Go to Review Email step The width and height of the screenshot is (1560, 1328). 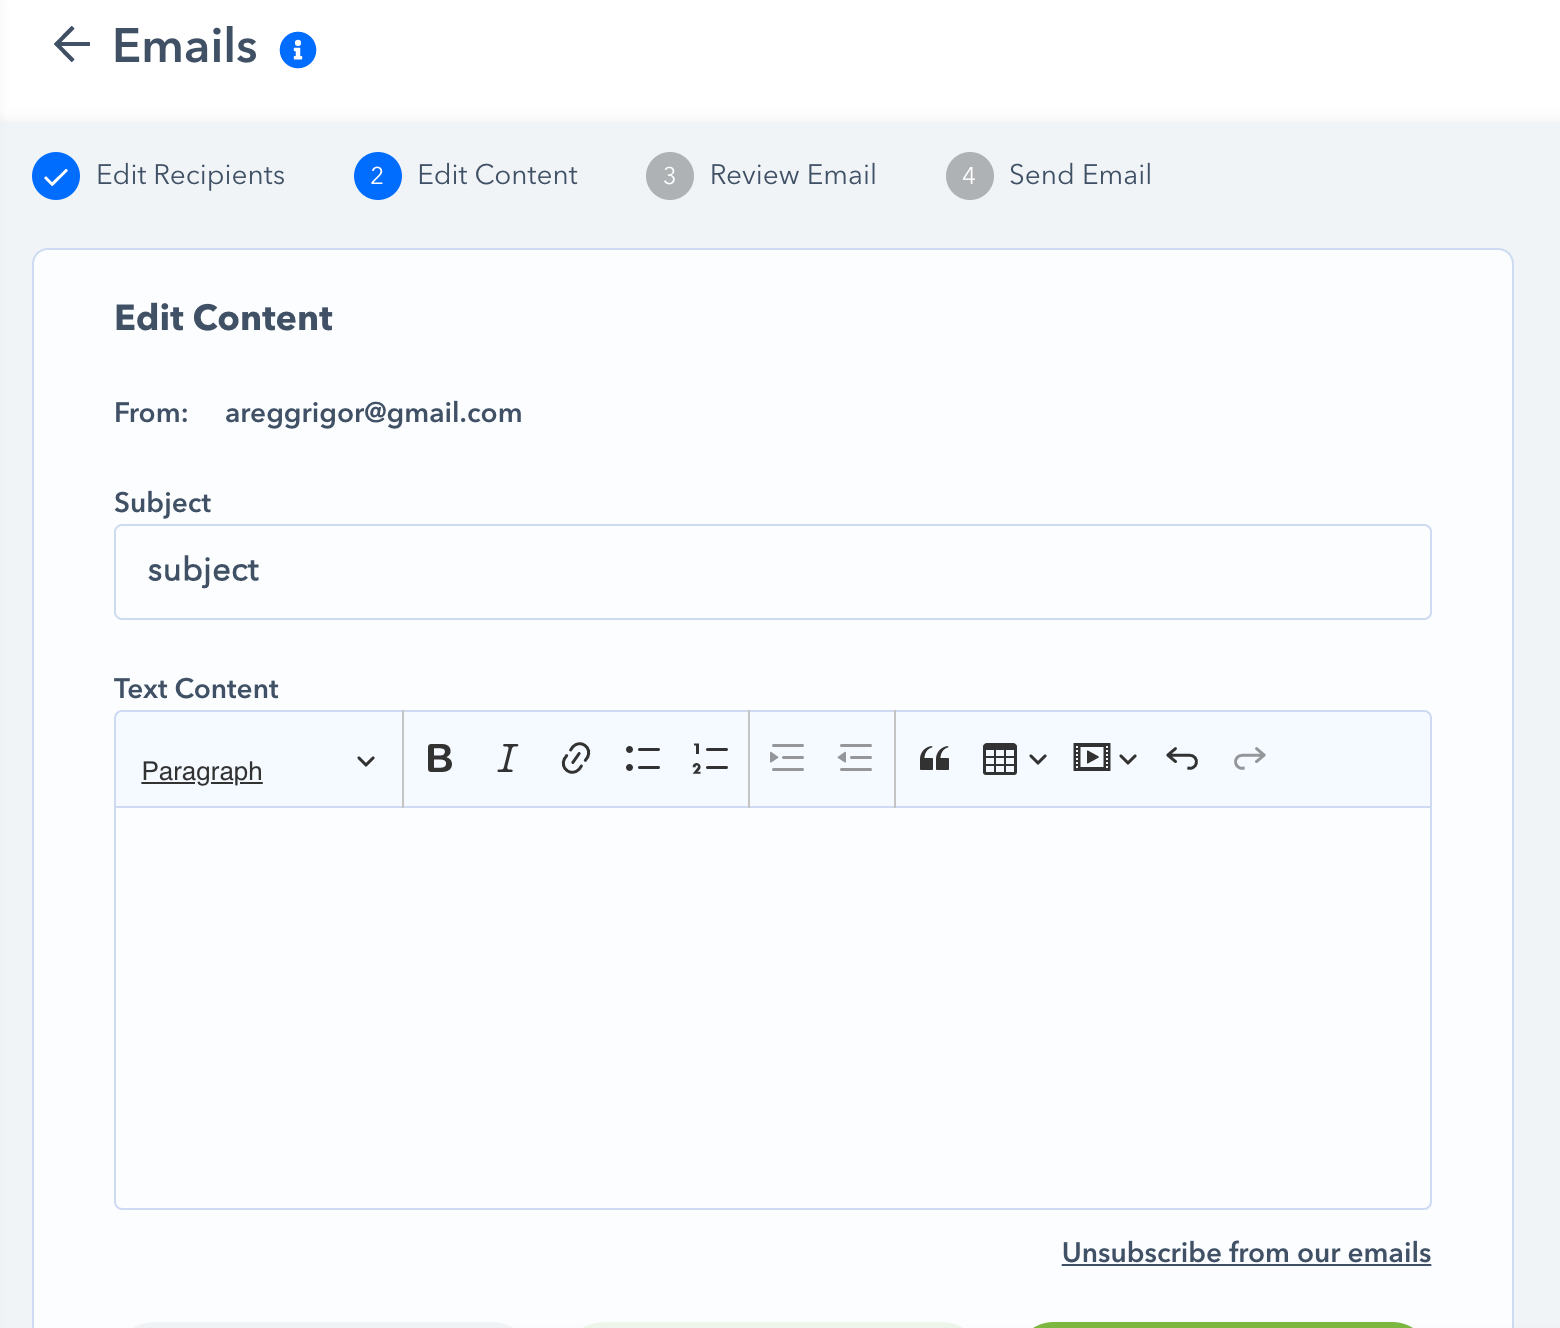coord(761,176)
